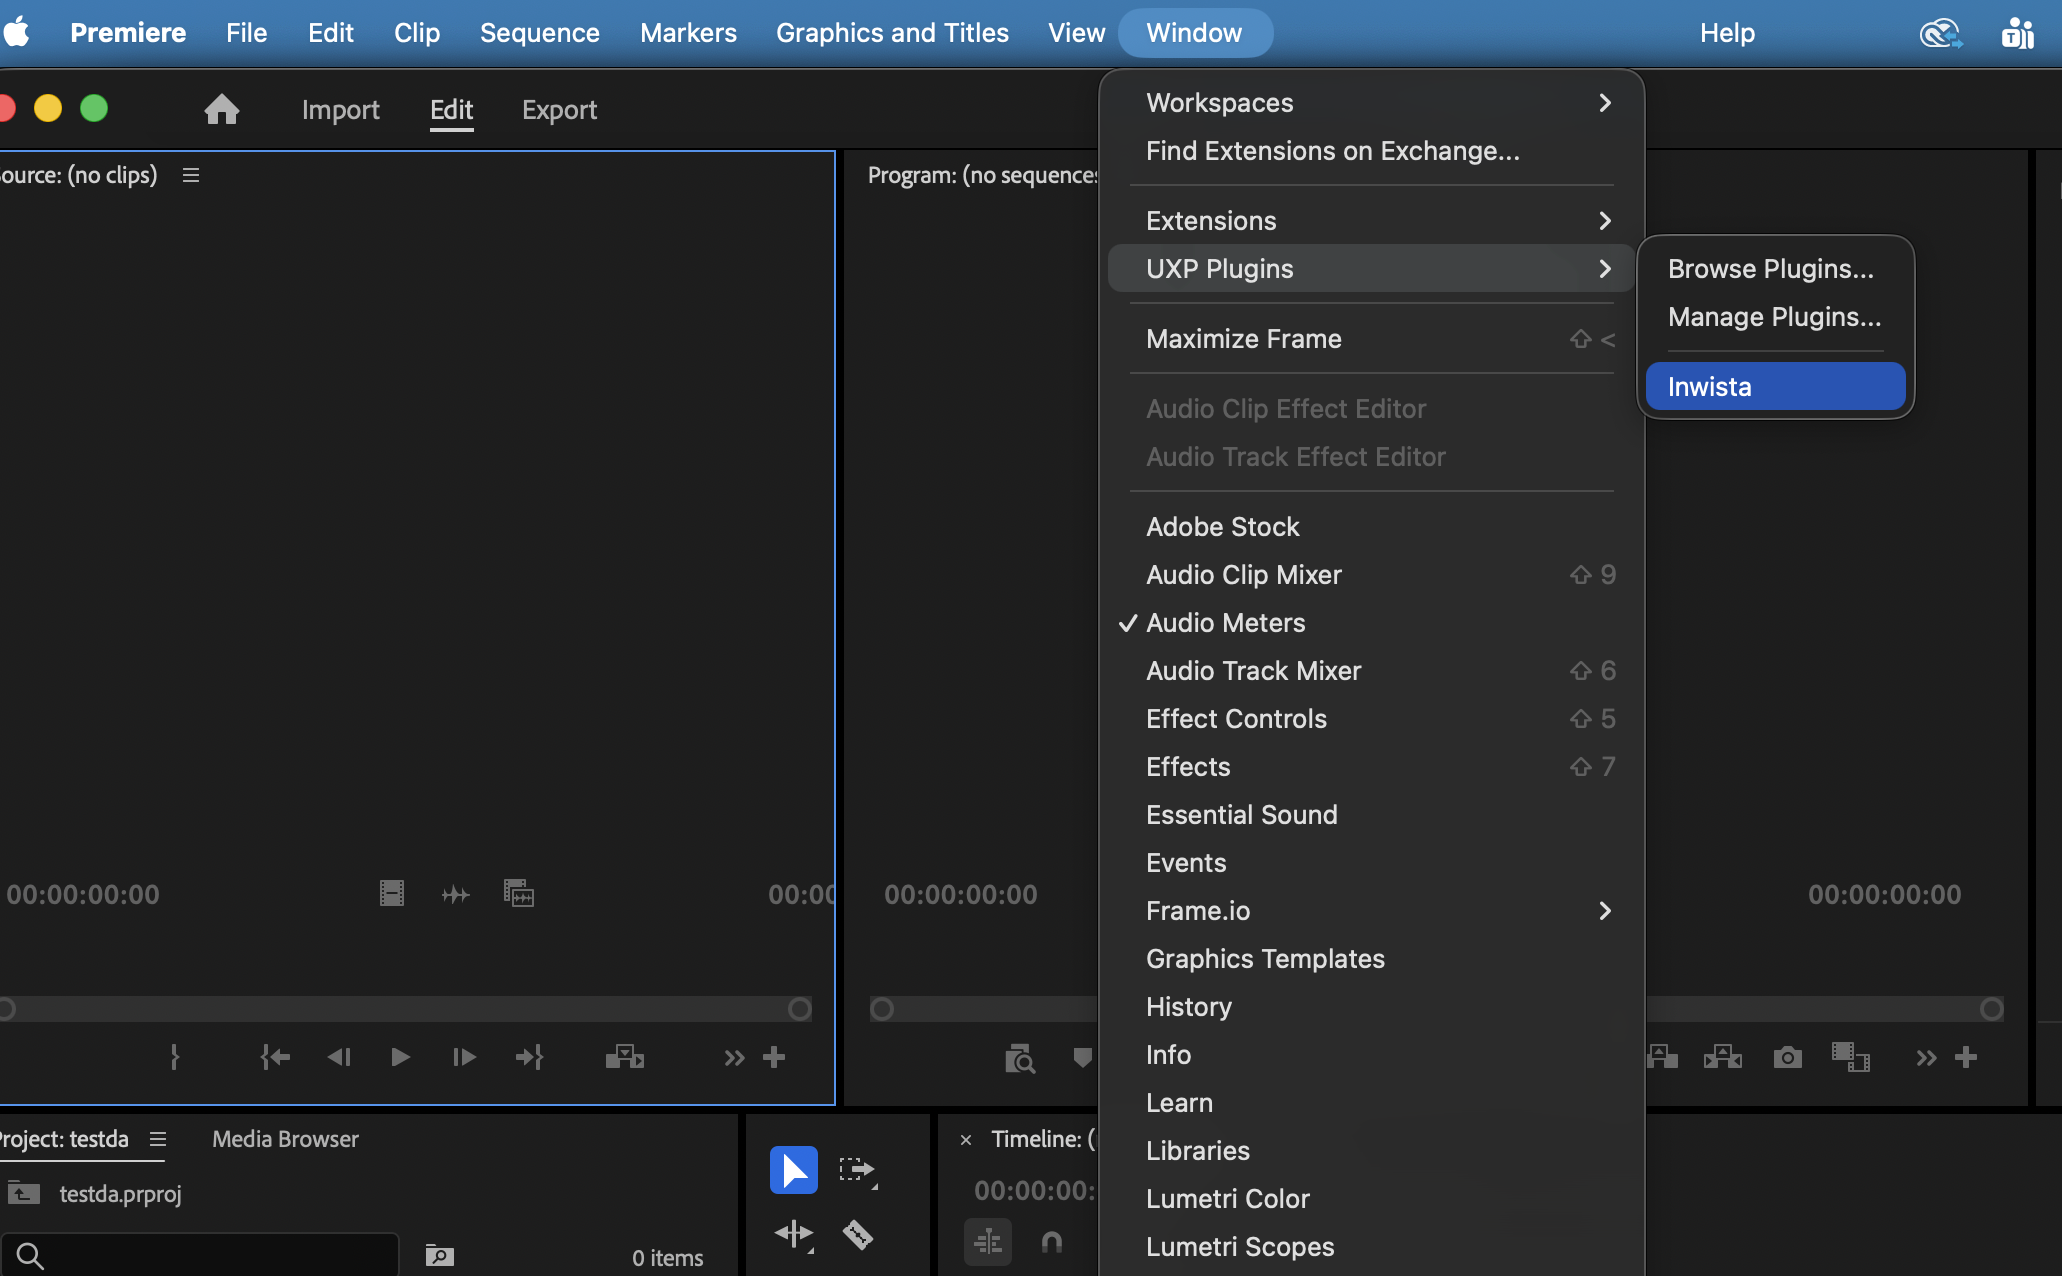Click the Project panel search field

point(200,1256)
